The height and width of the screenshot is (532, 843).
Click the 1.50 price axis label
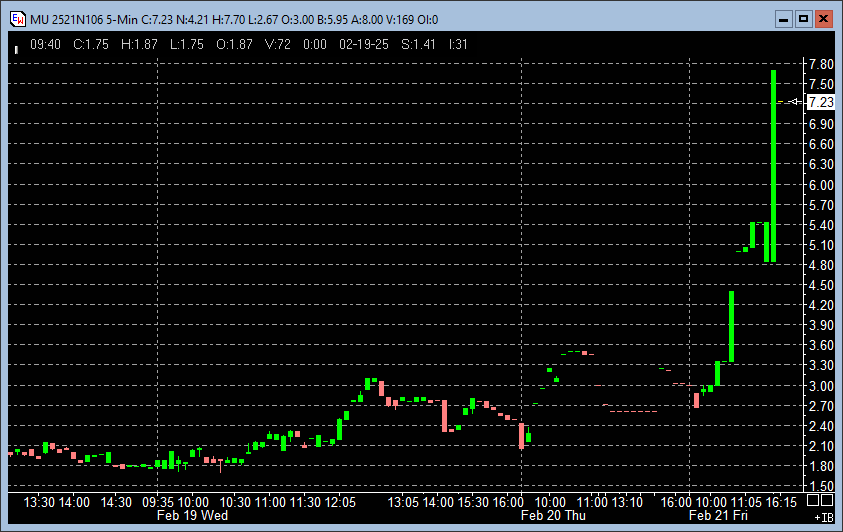[x=821, y=486]
